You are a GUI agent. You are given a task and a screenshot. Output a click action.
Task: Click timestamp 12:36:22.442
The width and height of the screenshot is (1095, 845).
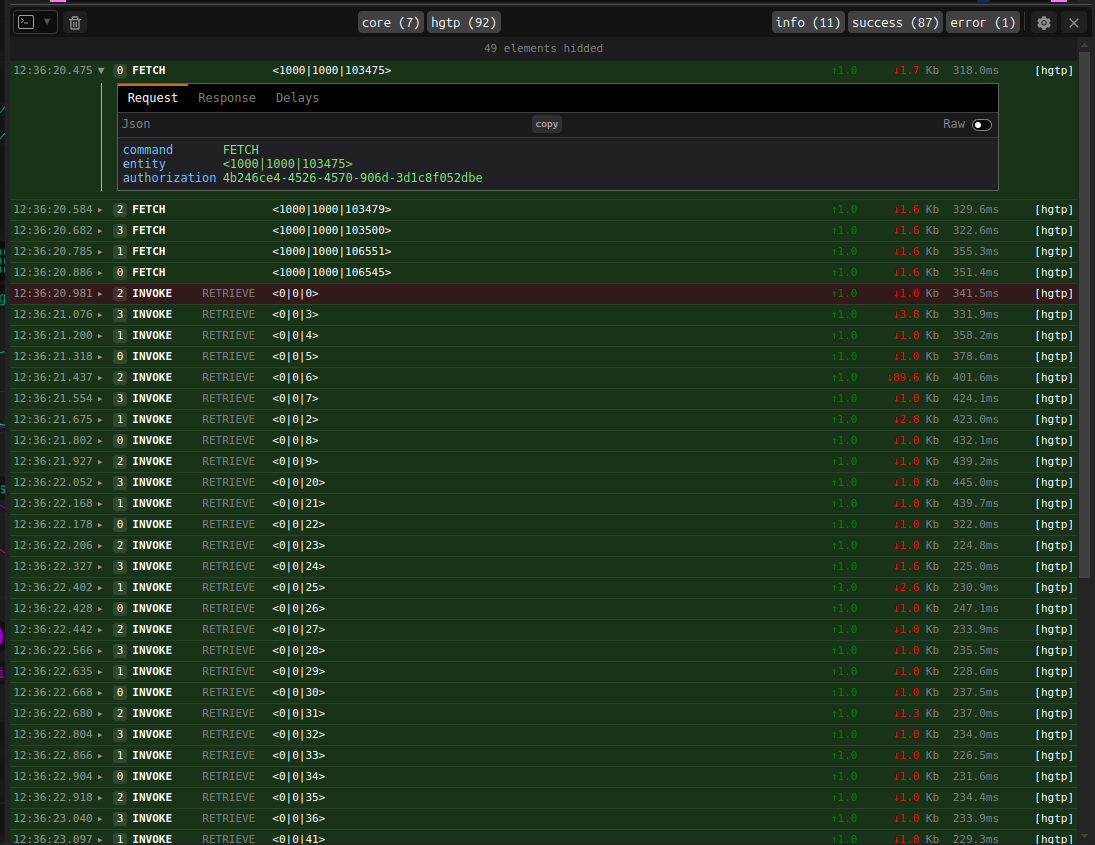(x=53, y=629)
